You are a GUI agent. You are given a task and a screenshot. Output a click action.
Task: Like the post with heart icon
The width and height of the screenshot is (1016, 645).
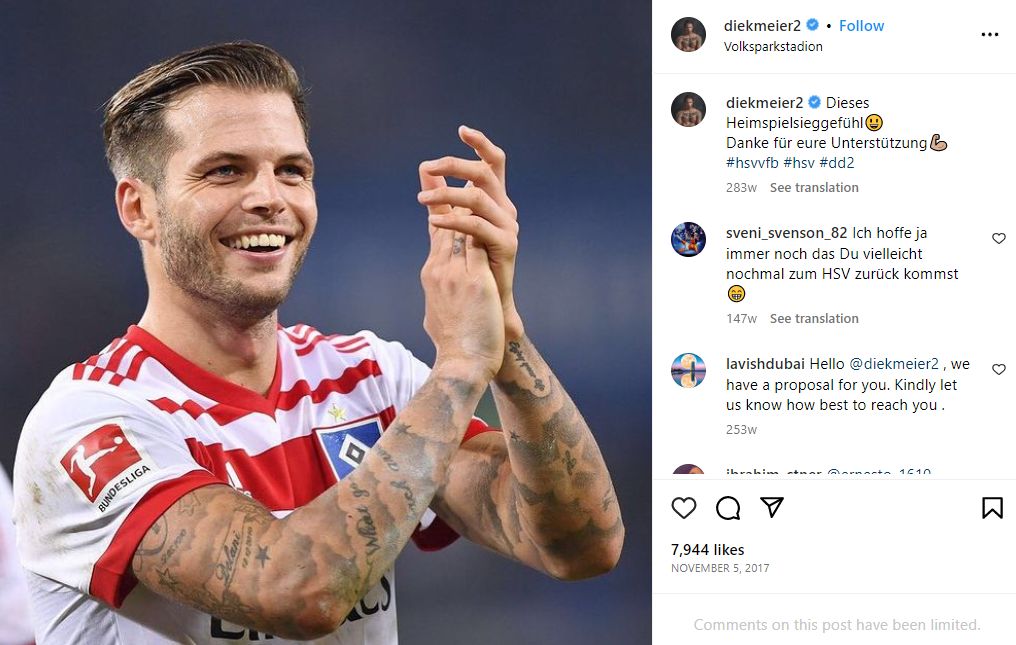684,508
